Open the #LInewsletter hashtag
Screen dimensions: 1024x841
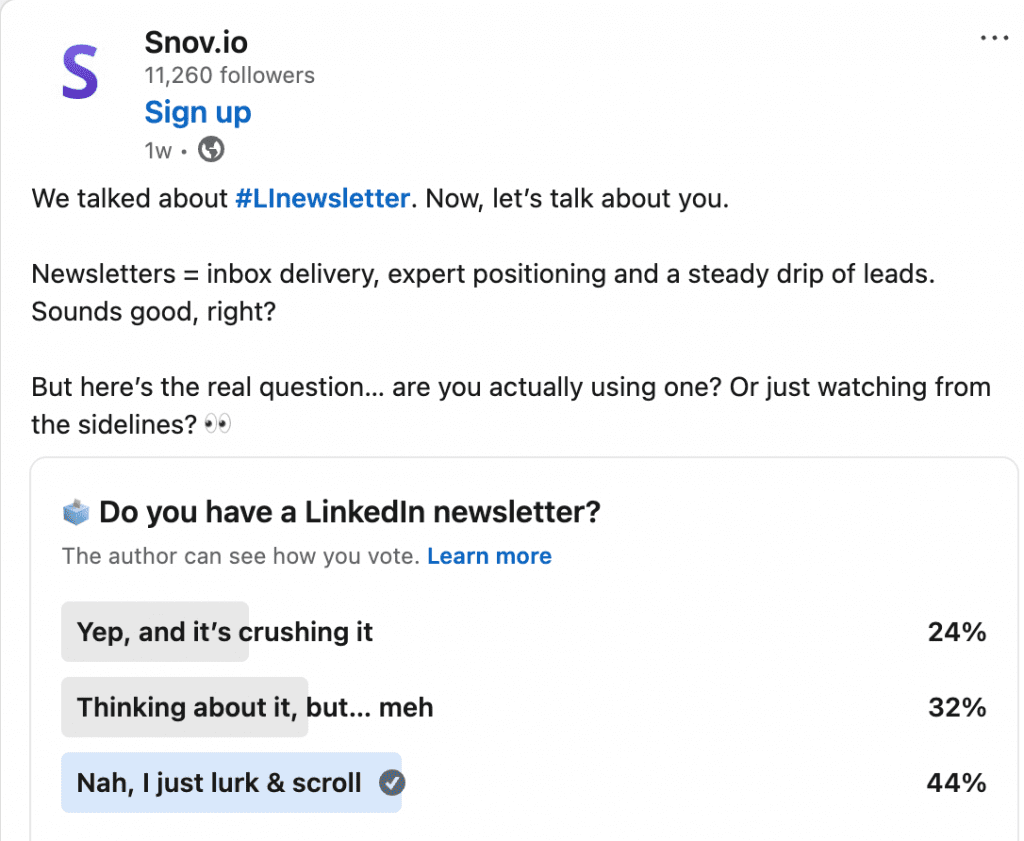[x=322, y=198]
